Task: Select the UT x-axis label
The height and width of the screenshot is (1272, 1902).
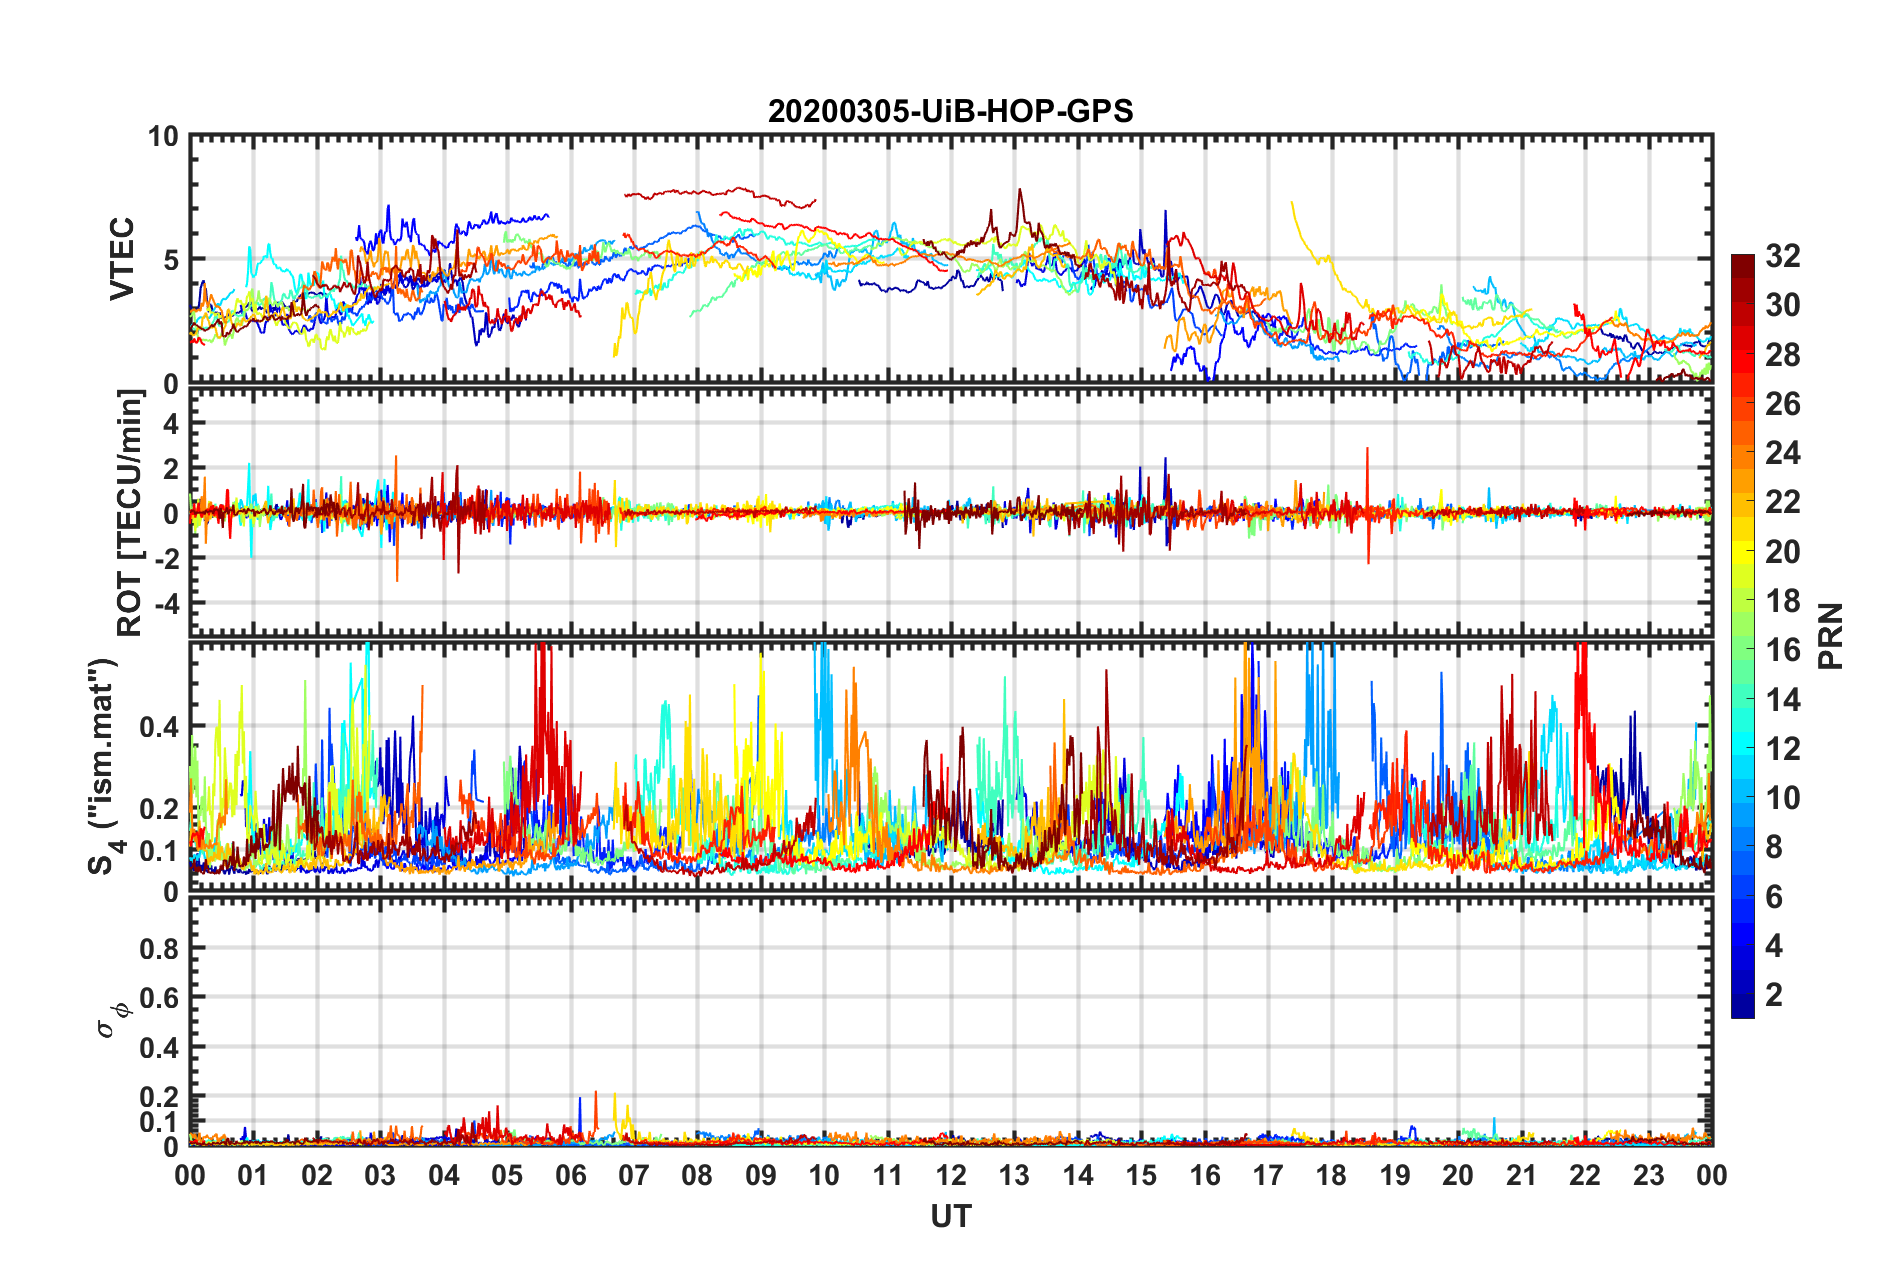Action: pos(950,1216)
